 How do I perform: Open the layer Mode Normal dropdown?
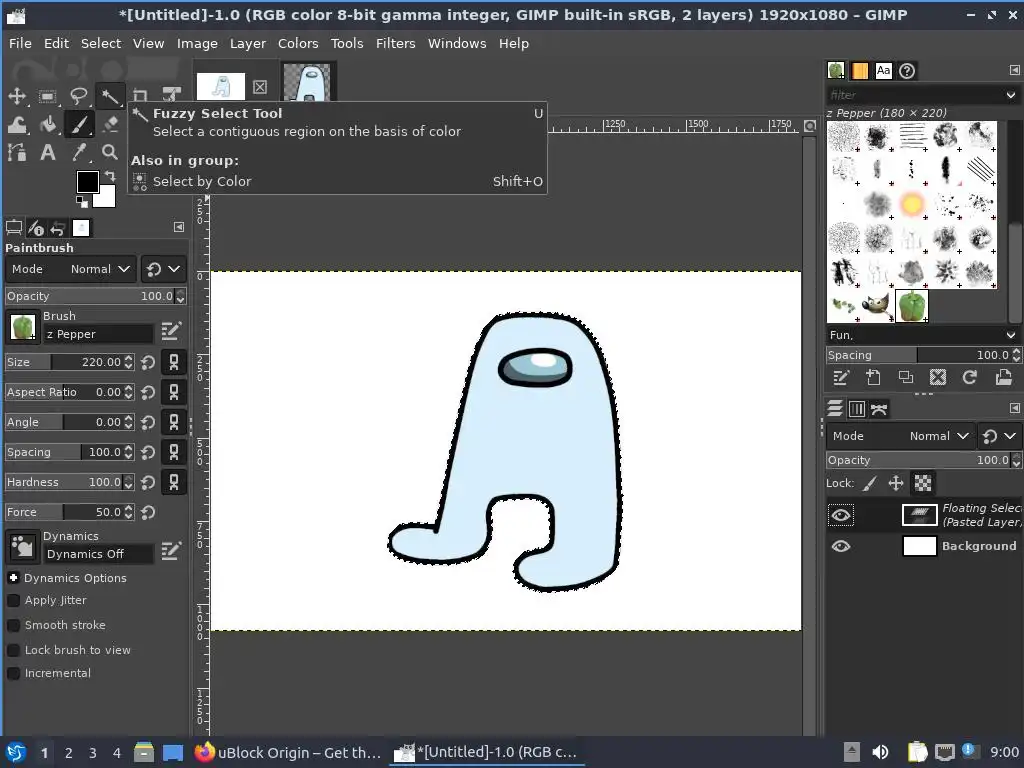click(901, 436)
